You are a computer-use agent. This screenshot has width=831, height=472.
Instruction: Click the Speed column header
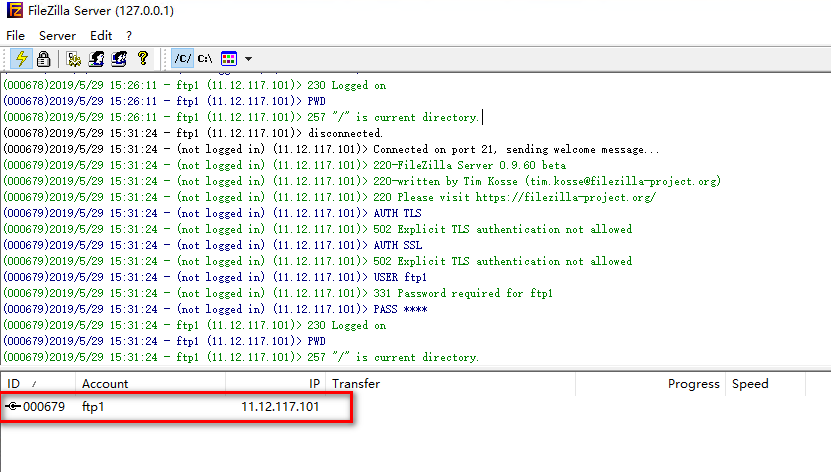(x=766, y=384)
